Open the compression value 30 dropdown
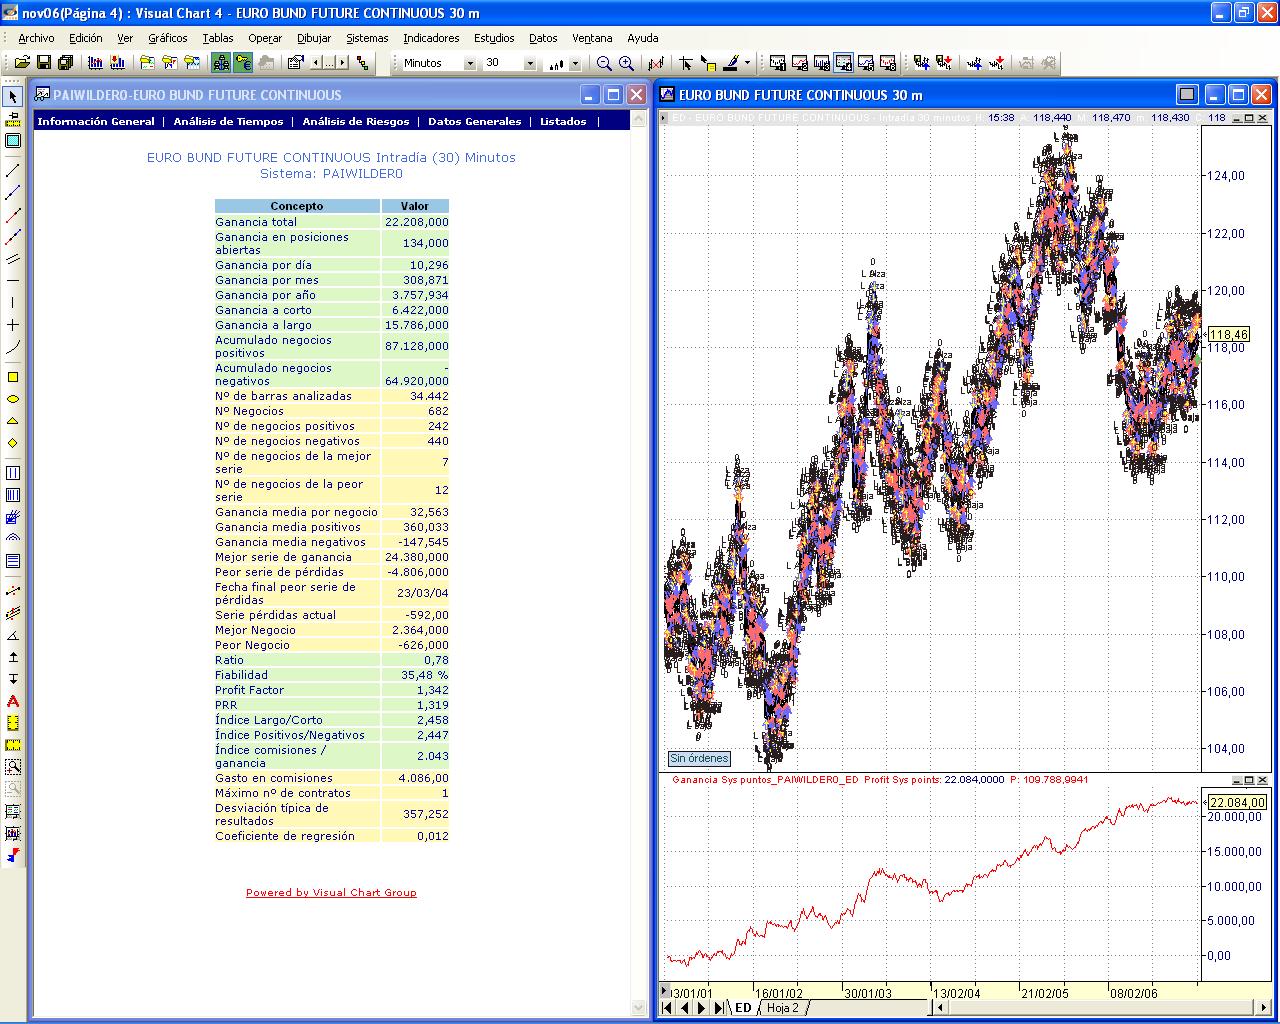1280x1024 pixels. (x=529, y=63)
